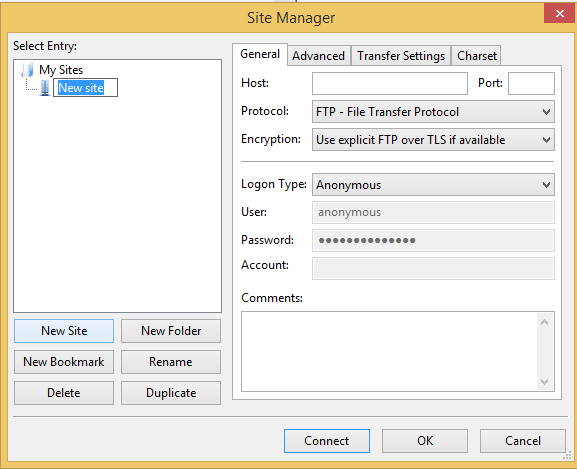Switch to the Advanced tab
Image resolution: width=577 pixels, height=469 pixels.
pyautogui.click(x=318, y=56)
